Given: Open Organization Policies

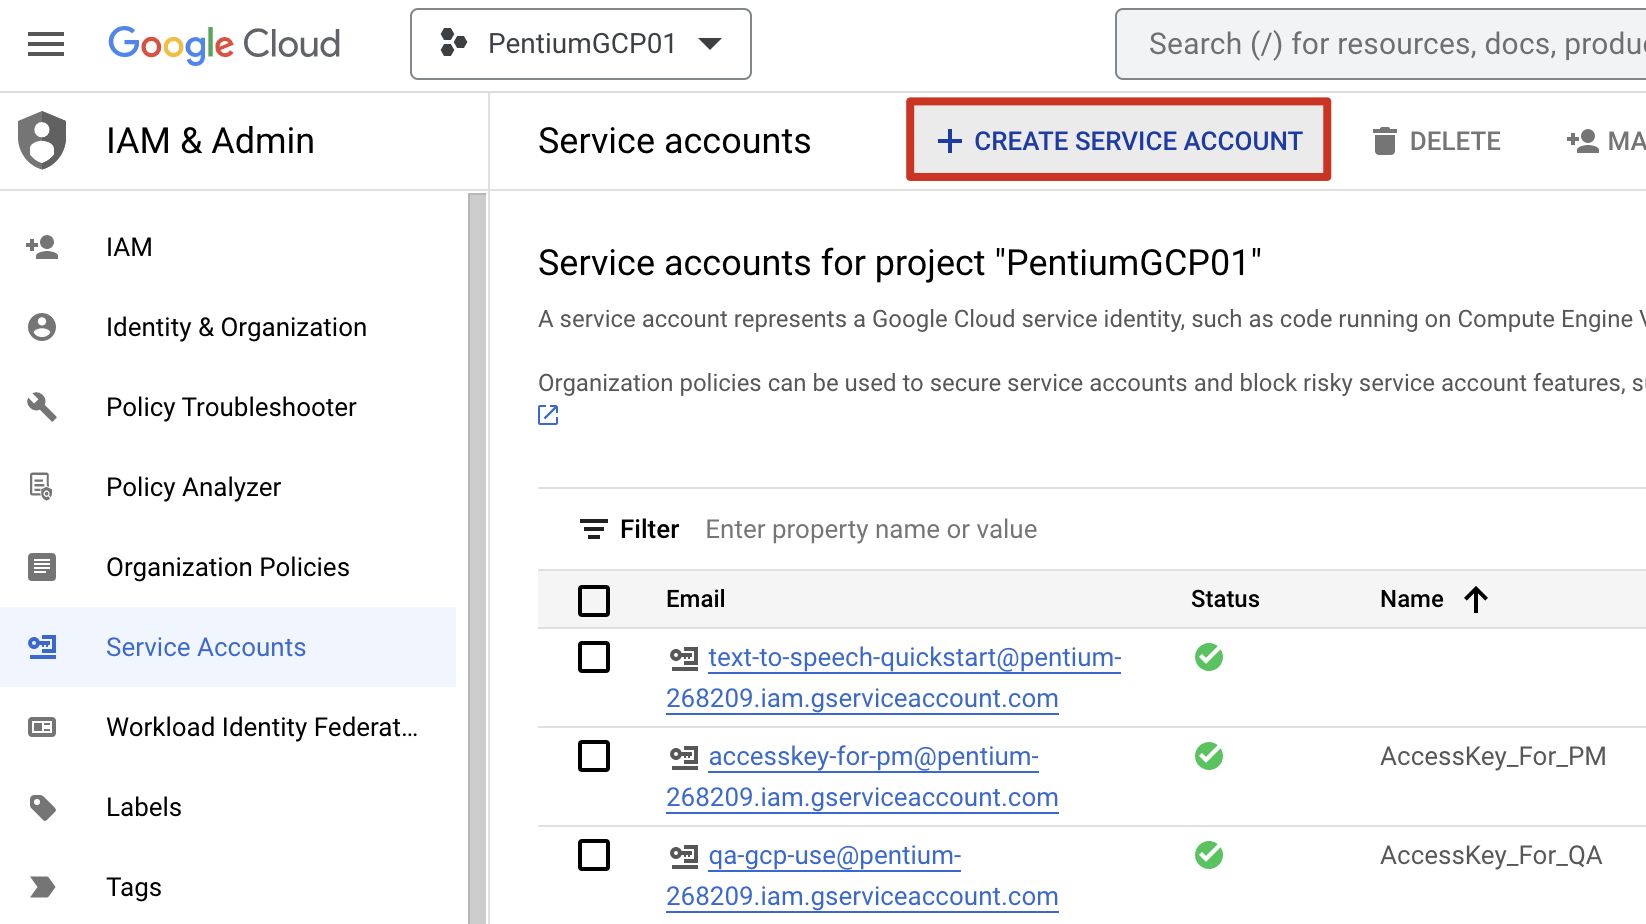Looking at the screenshot, I should click(228, 567).
